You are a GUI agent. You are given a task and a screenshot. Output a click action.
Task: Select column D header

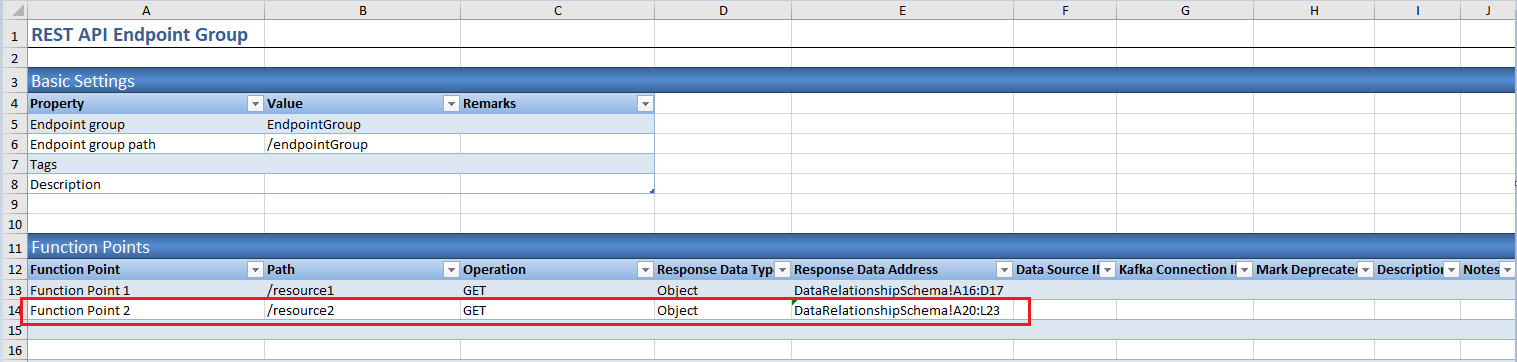pos(722,10)
